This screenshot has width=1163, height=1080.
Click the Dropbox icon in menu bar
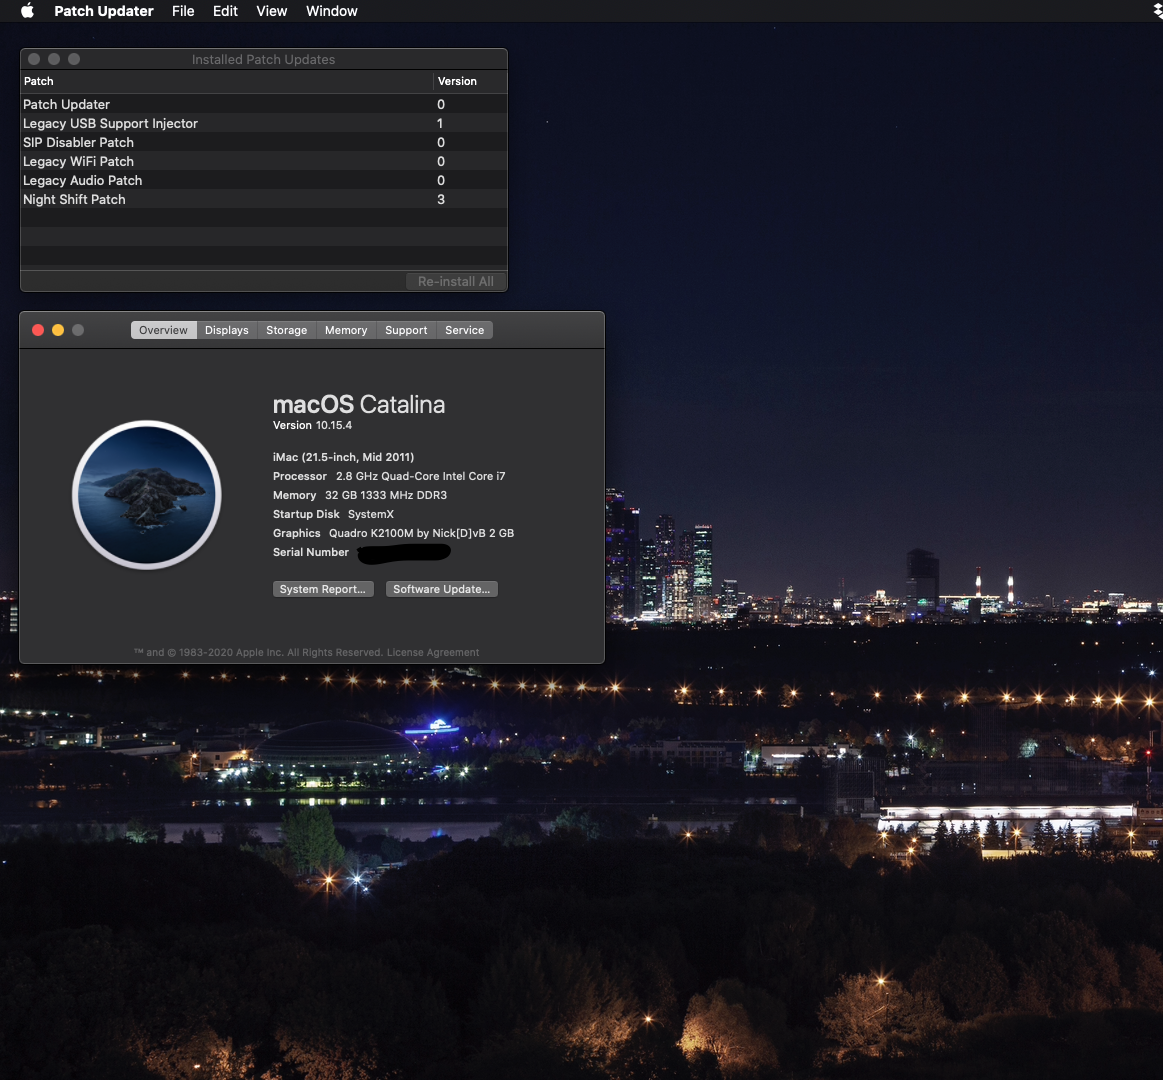tap(1158, 11)
